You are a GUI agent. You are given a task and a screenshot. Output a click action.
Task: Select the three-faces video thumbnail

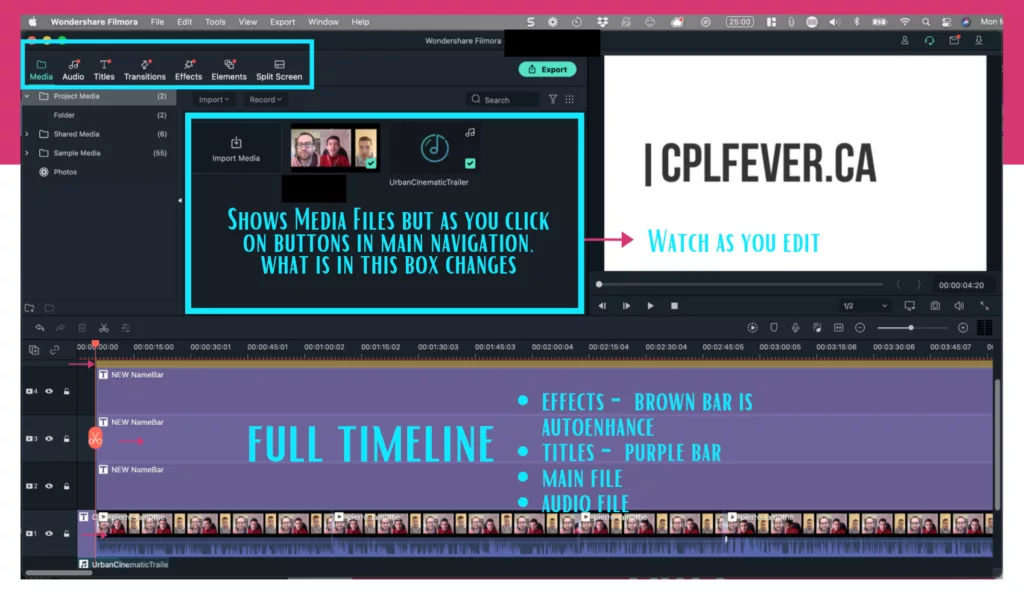pos(334,148)
